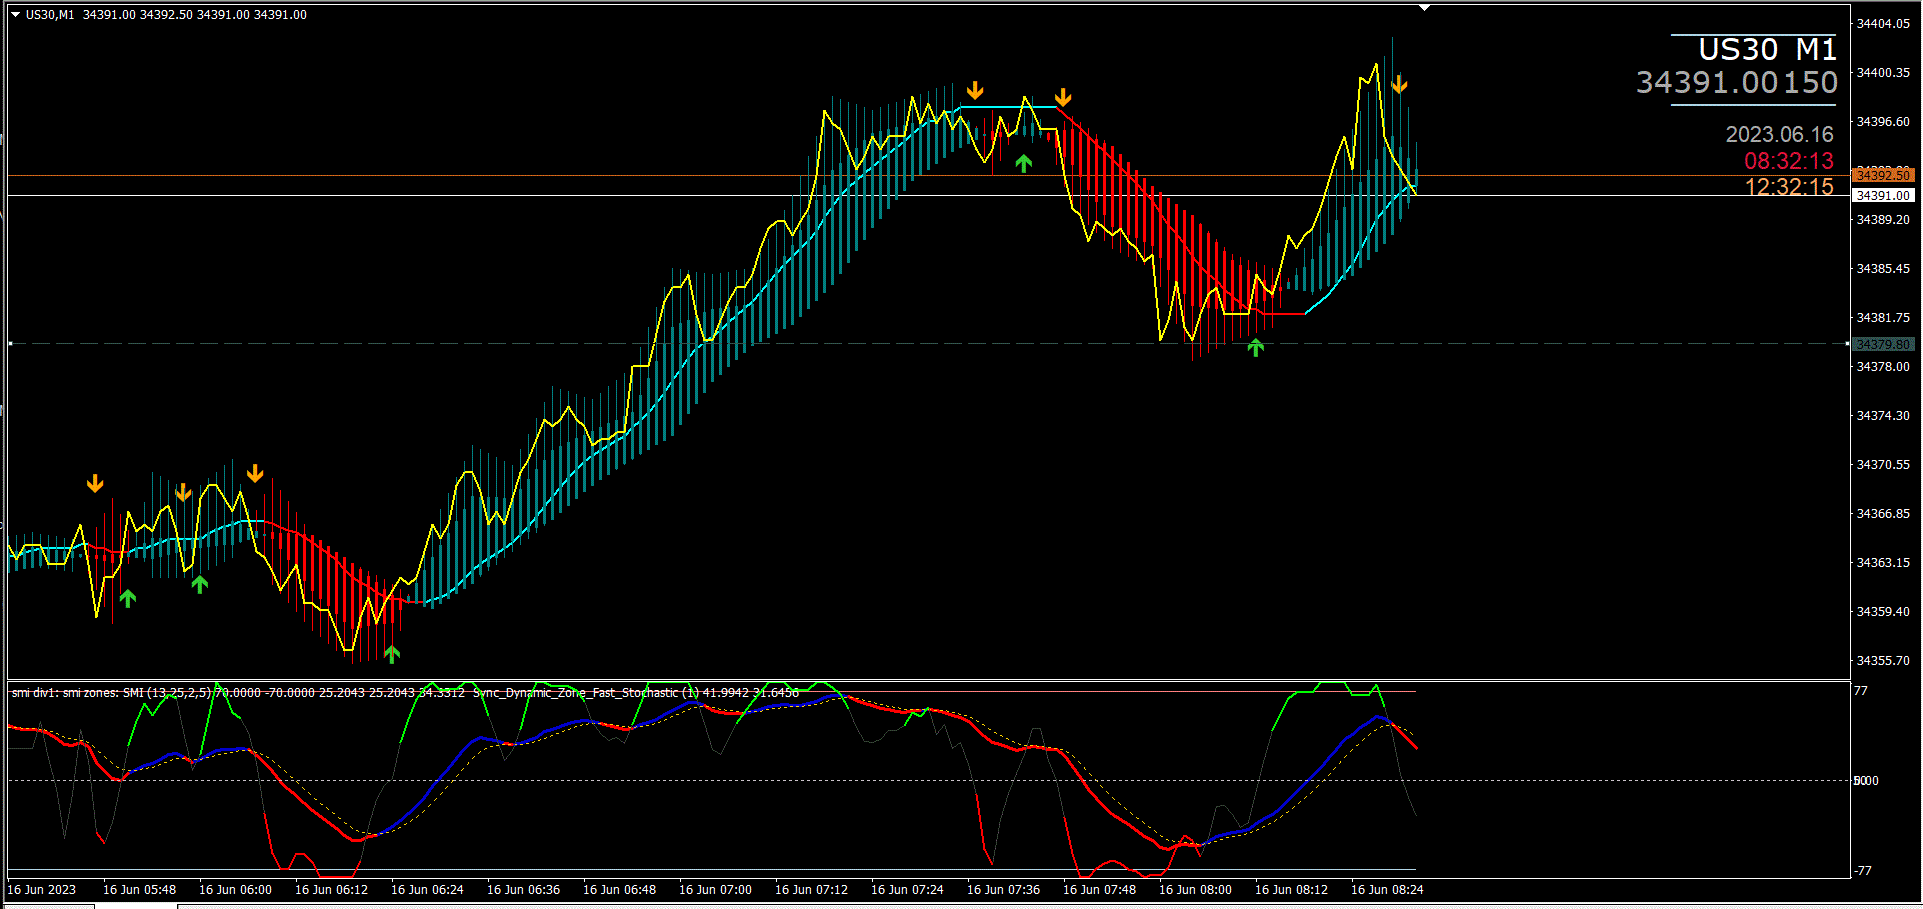The height and width of the screenshot is (909, 1923).
Task: Click the 34374.30 price axis value
Action: [1883, 416]
